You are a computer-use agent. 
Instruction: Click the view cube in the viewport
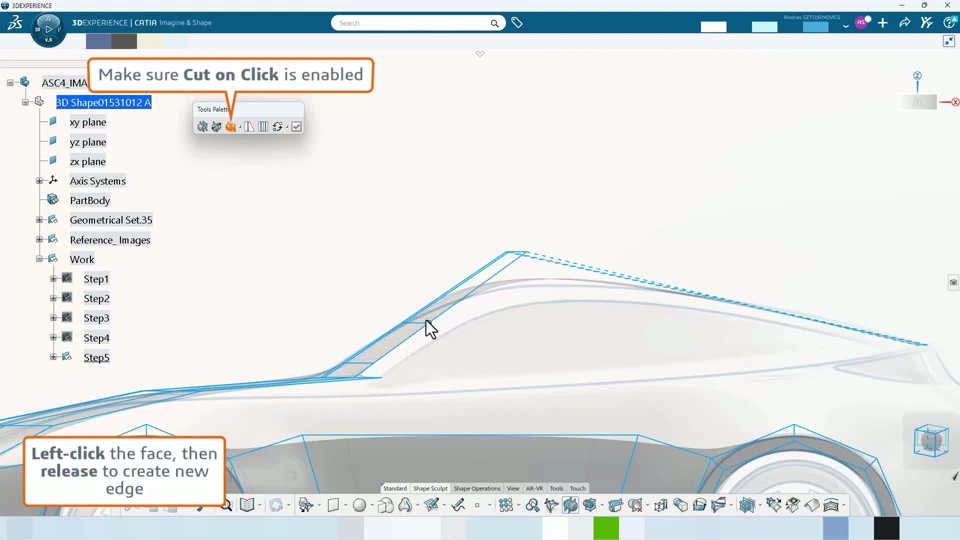click(931, 440)
